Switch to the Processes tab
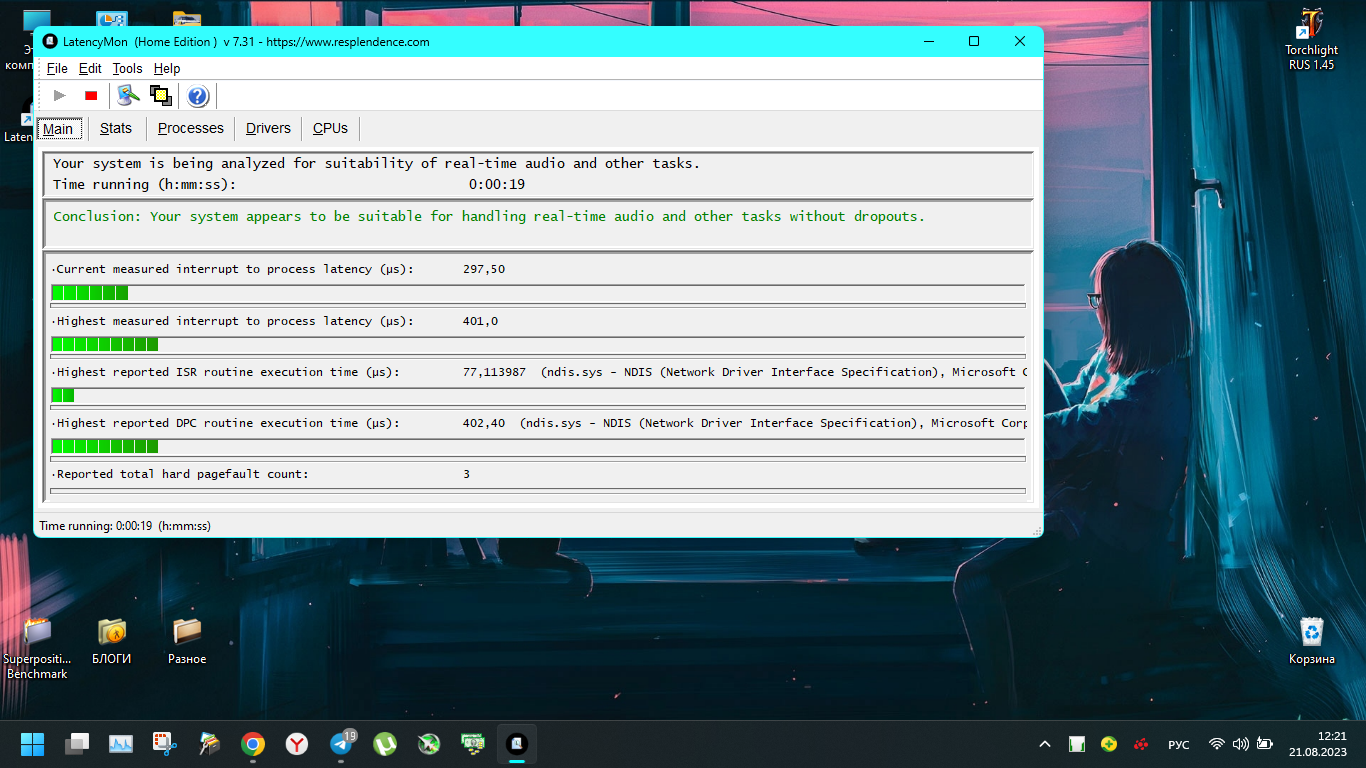The image size is (1366, 768). coord(191,128)
